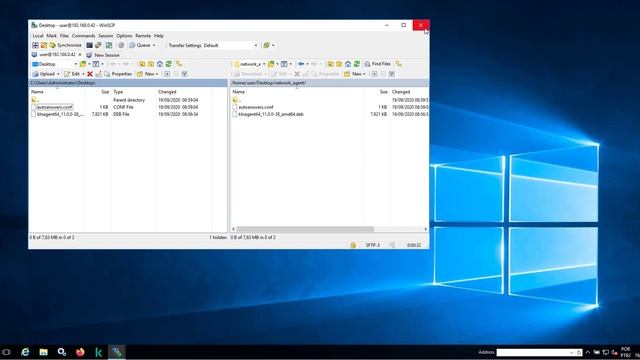Screen dimensions: 640x360
Task: Close the user@192.168.0.42 session tab
Action: [80, 55]
